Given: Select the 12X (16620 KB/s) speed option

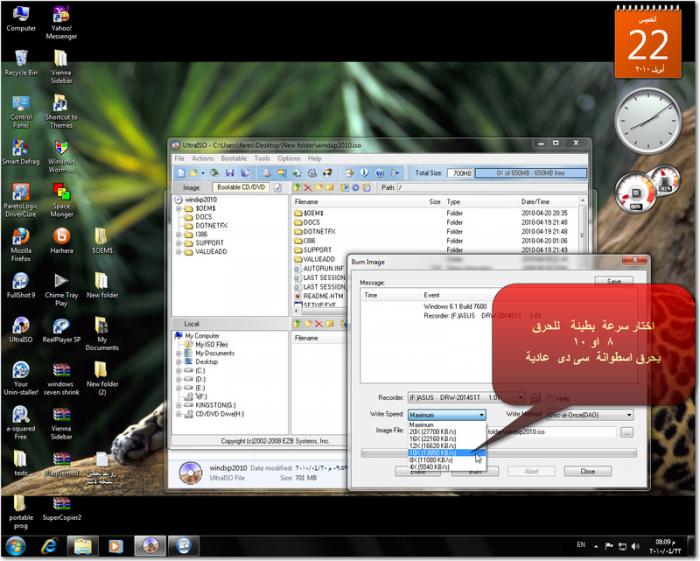Looking at the screenshot, I should click(447, 446).
